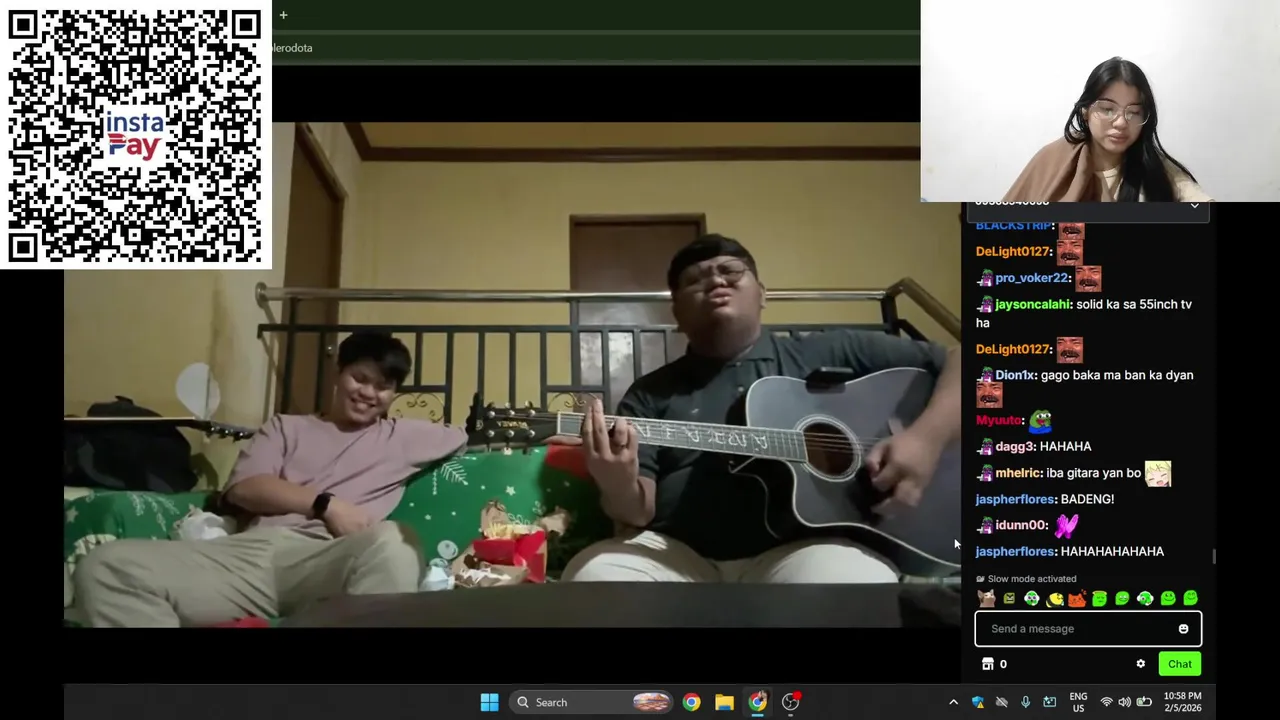Open volume control in system tray
This screenshot has height=720, width=1280.
click(x=1125, y=702)
